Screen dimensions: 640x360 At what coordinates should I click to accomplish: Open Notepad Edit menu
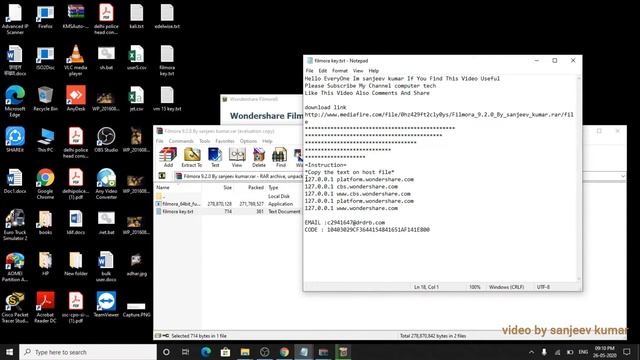coord(322,71)
